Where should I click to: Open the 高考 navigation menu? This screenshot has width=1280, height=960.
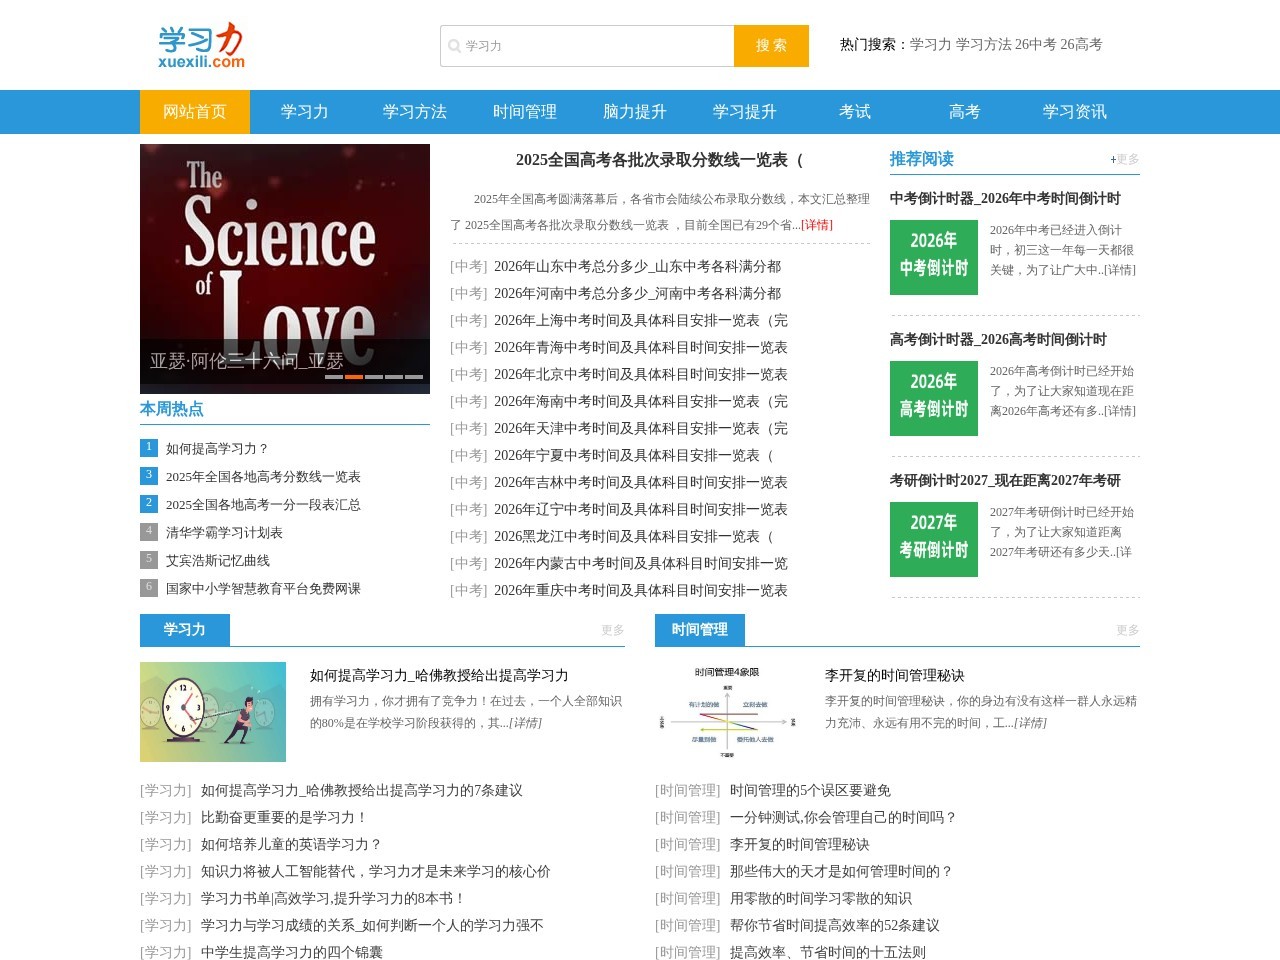click(963, 112)
